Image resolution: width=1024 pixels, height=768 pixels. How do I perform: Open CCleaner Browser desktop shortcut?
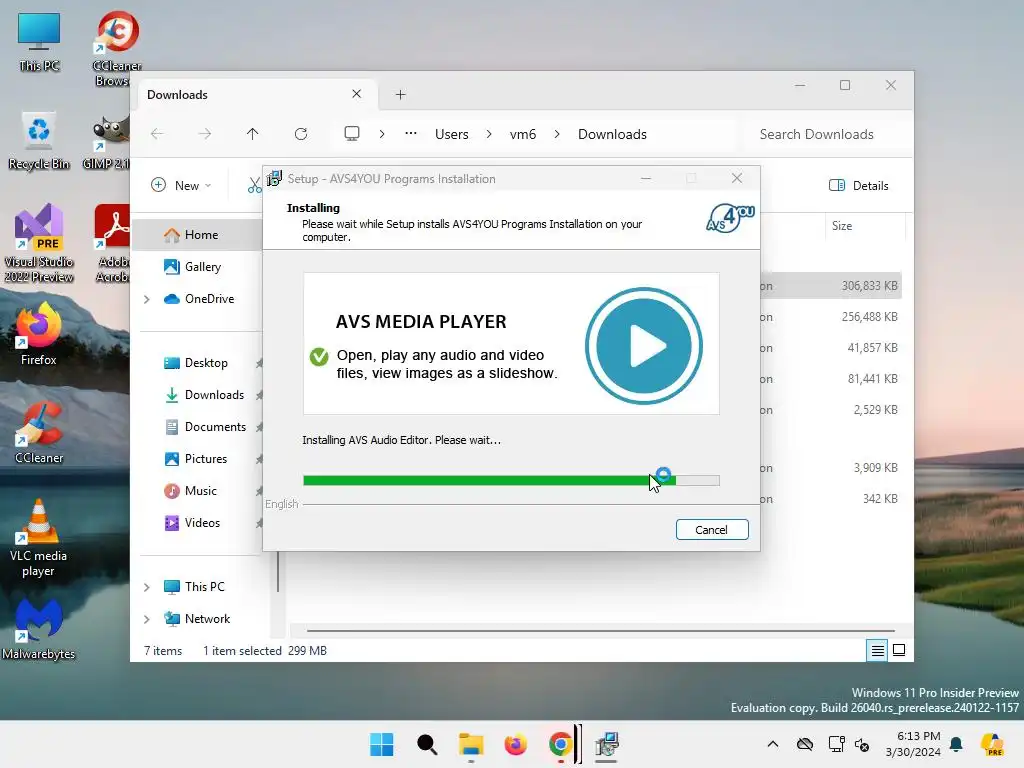coord(116,48)
